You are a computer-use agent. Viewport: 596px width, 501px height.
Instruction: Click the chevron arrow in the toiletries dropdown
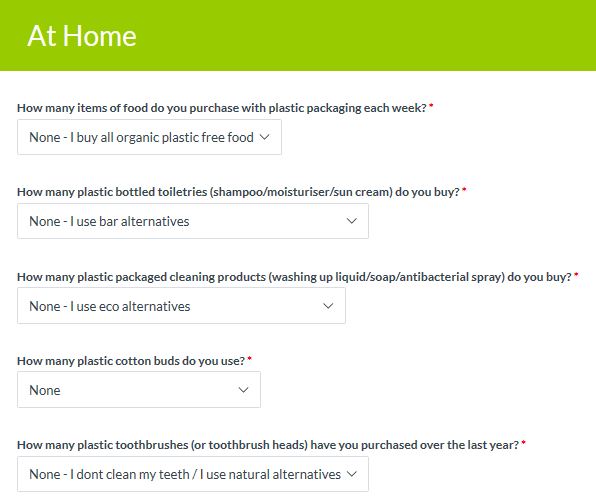(x=352, y=221)
